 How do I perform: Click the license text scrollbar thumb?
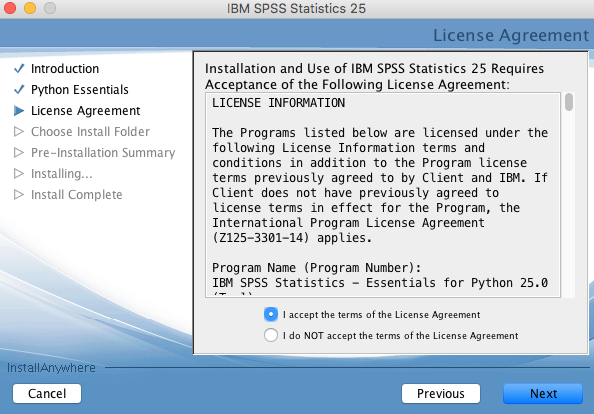coord(569,102)
